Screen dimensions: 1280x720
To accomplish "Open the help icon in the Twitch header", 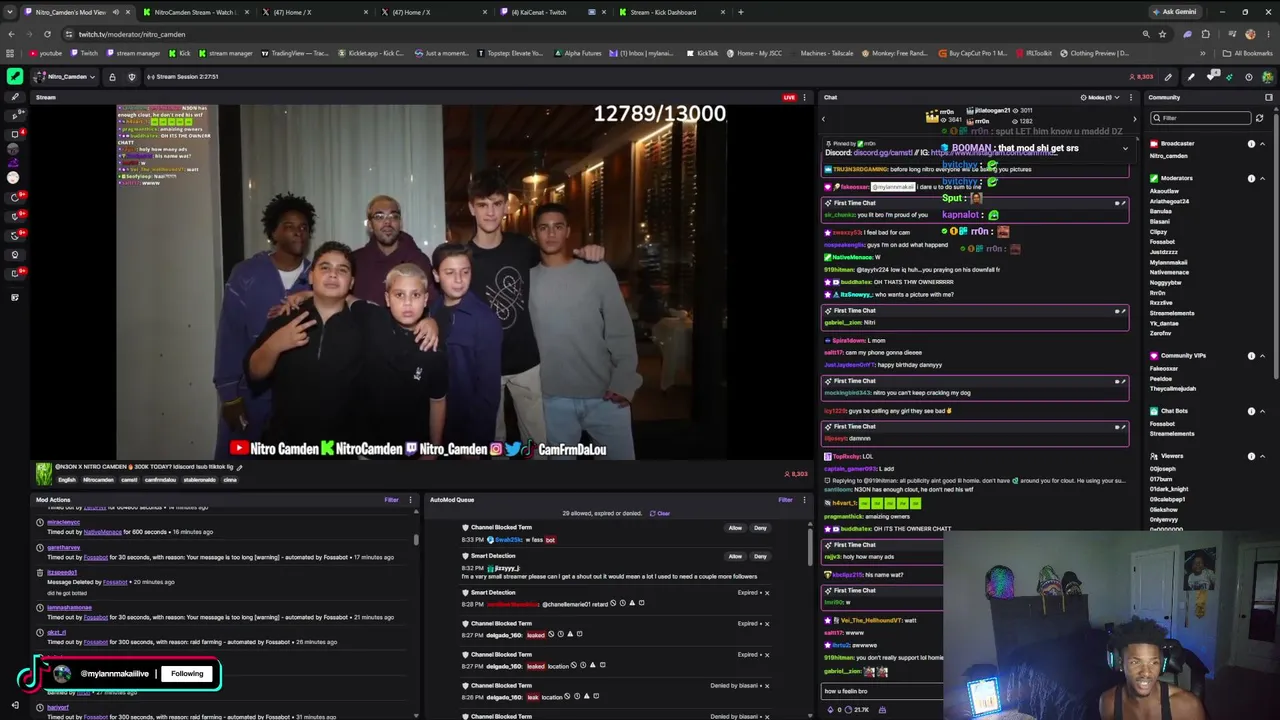I will click(x=1248, y=77).
